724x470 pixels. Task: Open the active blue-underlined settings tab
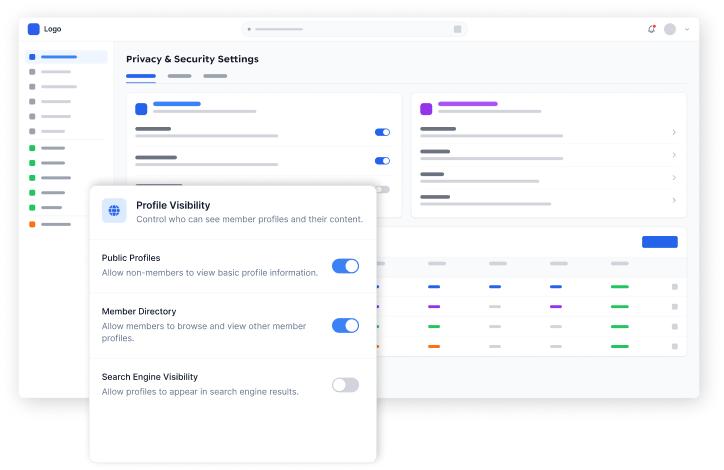pos(141,76)
